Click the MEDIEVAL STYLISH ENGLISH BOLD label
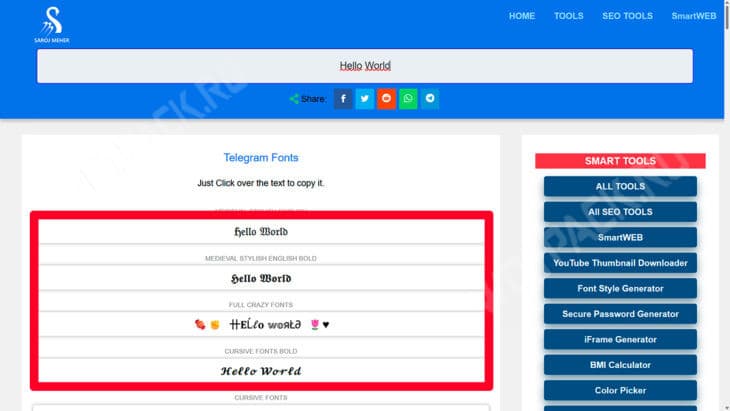 (x=261, y=258)
